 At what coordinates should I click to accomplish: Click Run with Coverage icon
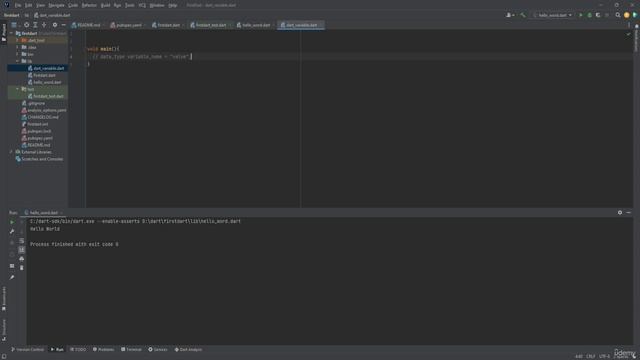point(598,15)
